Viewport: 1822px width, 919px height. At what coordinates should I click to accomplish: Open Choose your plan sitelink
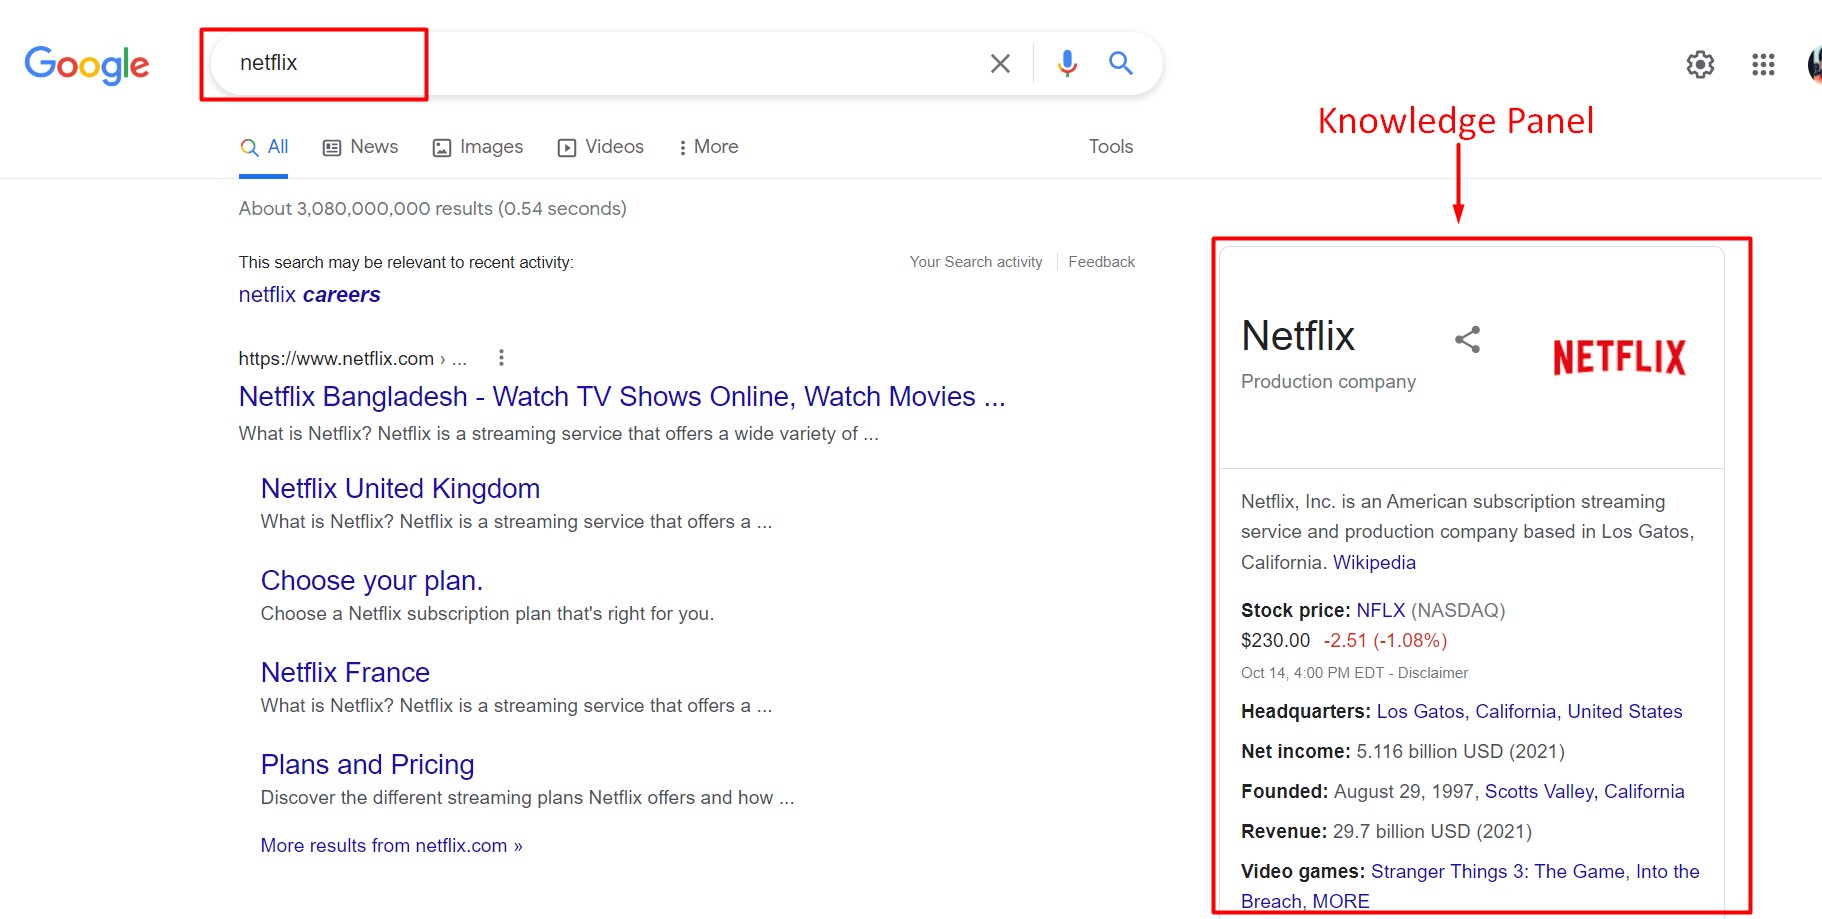pyautogui.click(x=372, y=581)
